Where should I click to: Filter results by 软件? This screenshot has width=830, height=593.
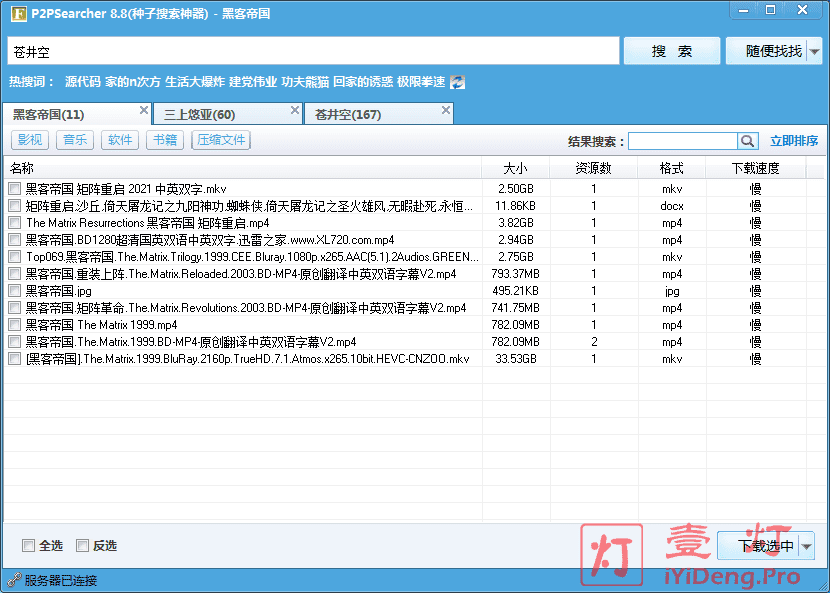[x=120, y=140]
